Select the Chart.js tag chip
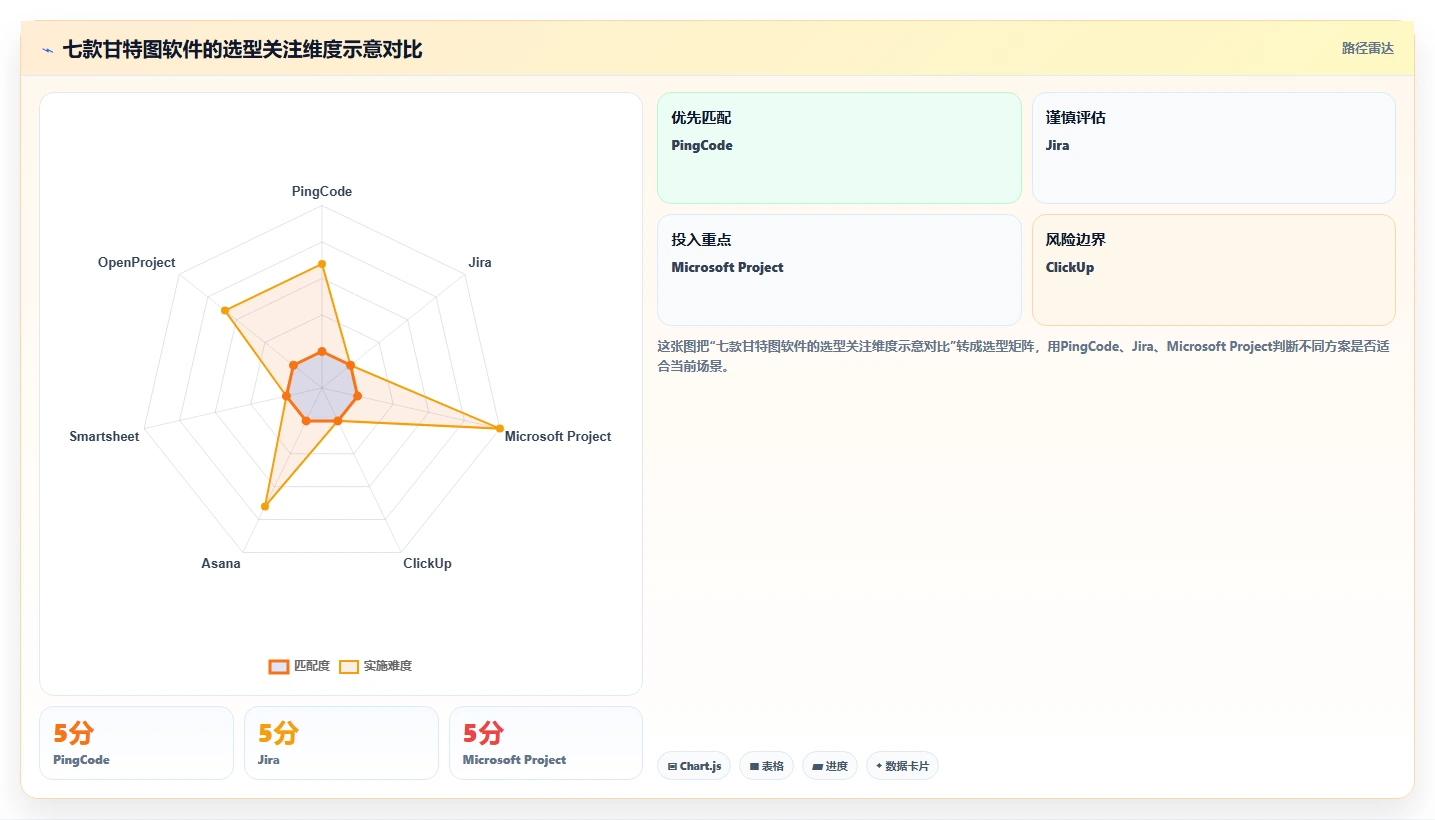 [694, 766]
